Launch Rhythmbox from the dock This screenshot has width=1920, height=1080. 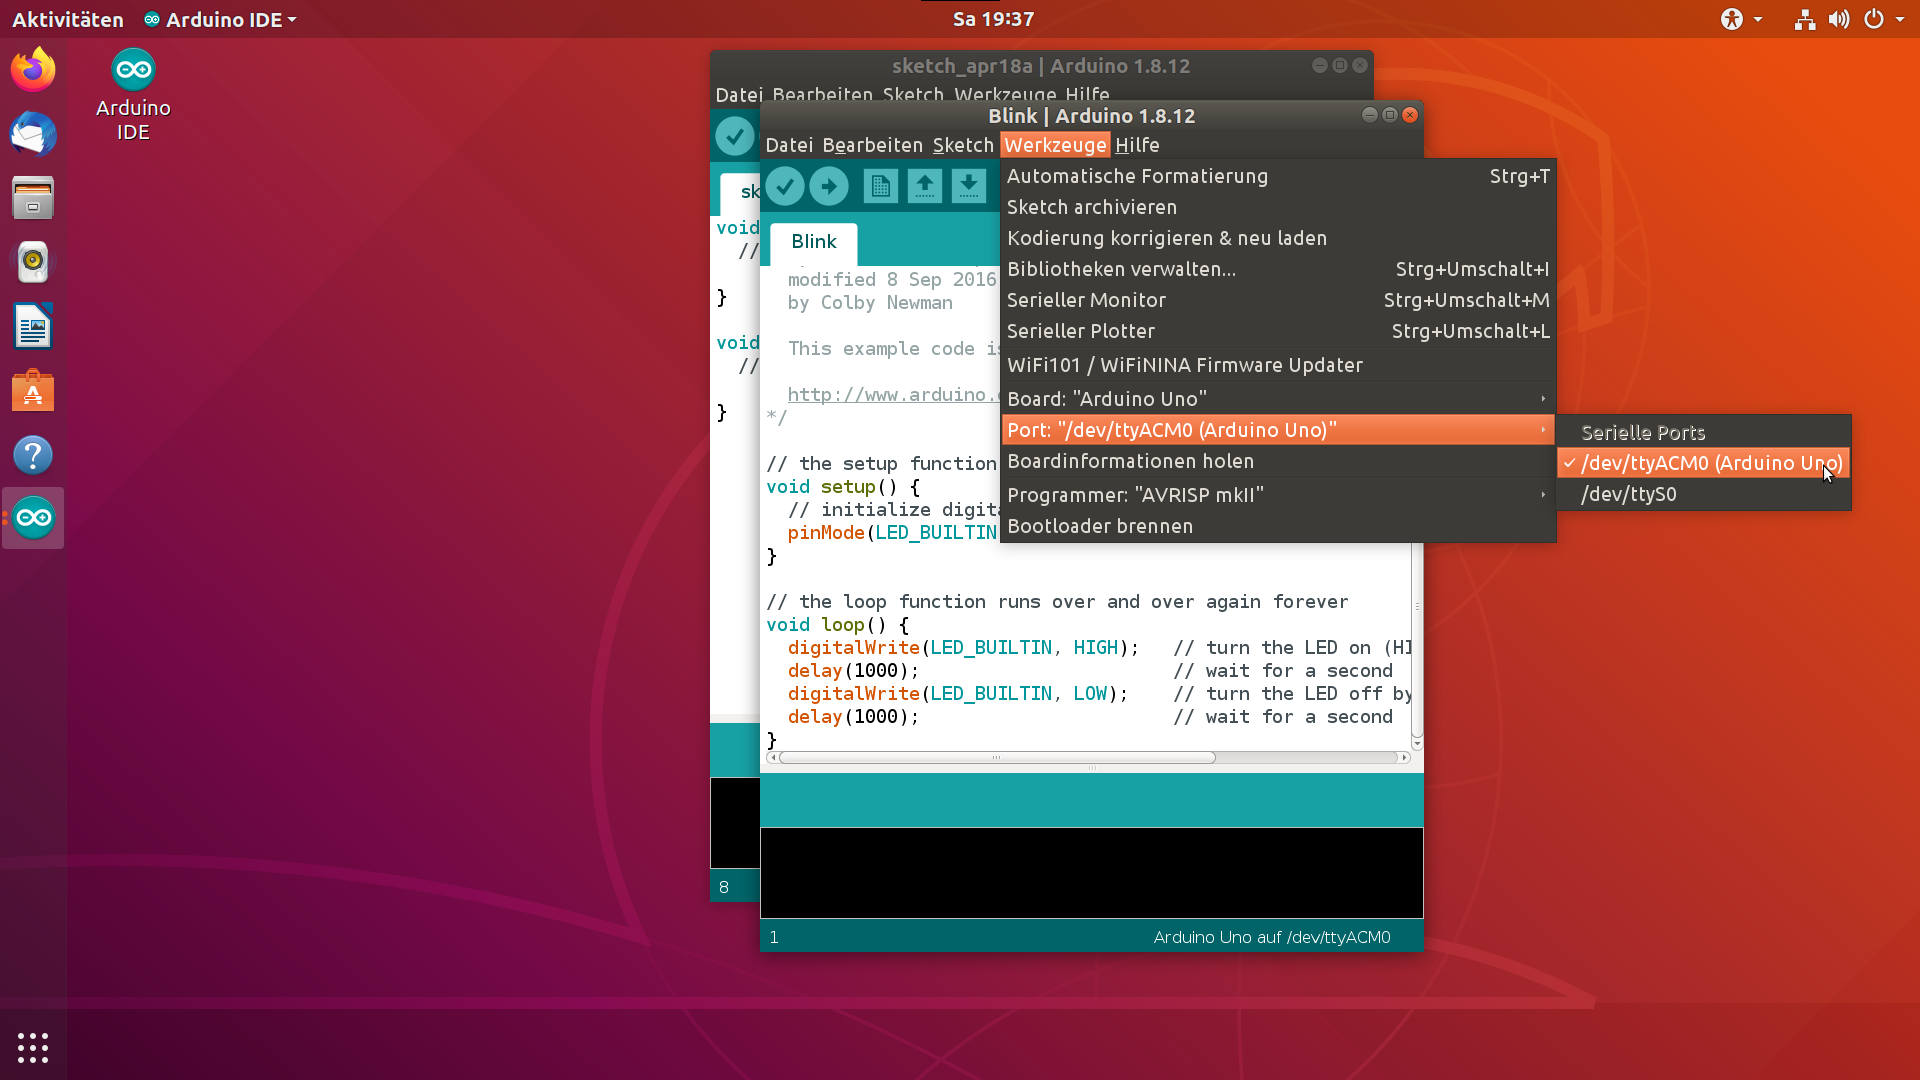[33, 262]
